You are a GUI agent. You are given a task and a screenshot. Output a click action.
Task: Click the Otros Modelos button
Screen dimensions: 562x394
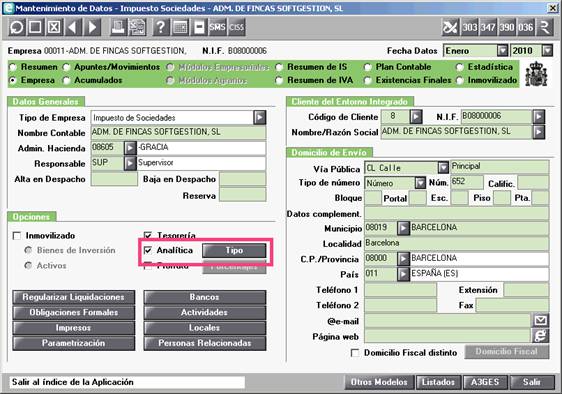(x=379, y=382)
